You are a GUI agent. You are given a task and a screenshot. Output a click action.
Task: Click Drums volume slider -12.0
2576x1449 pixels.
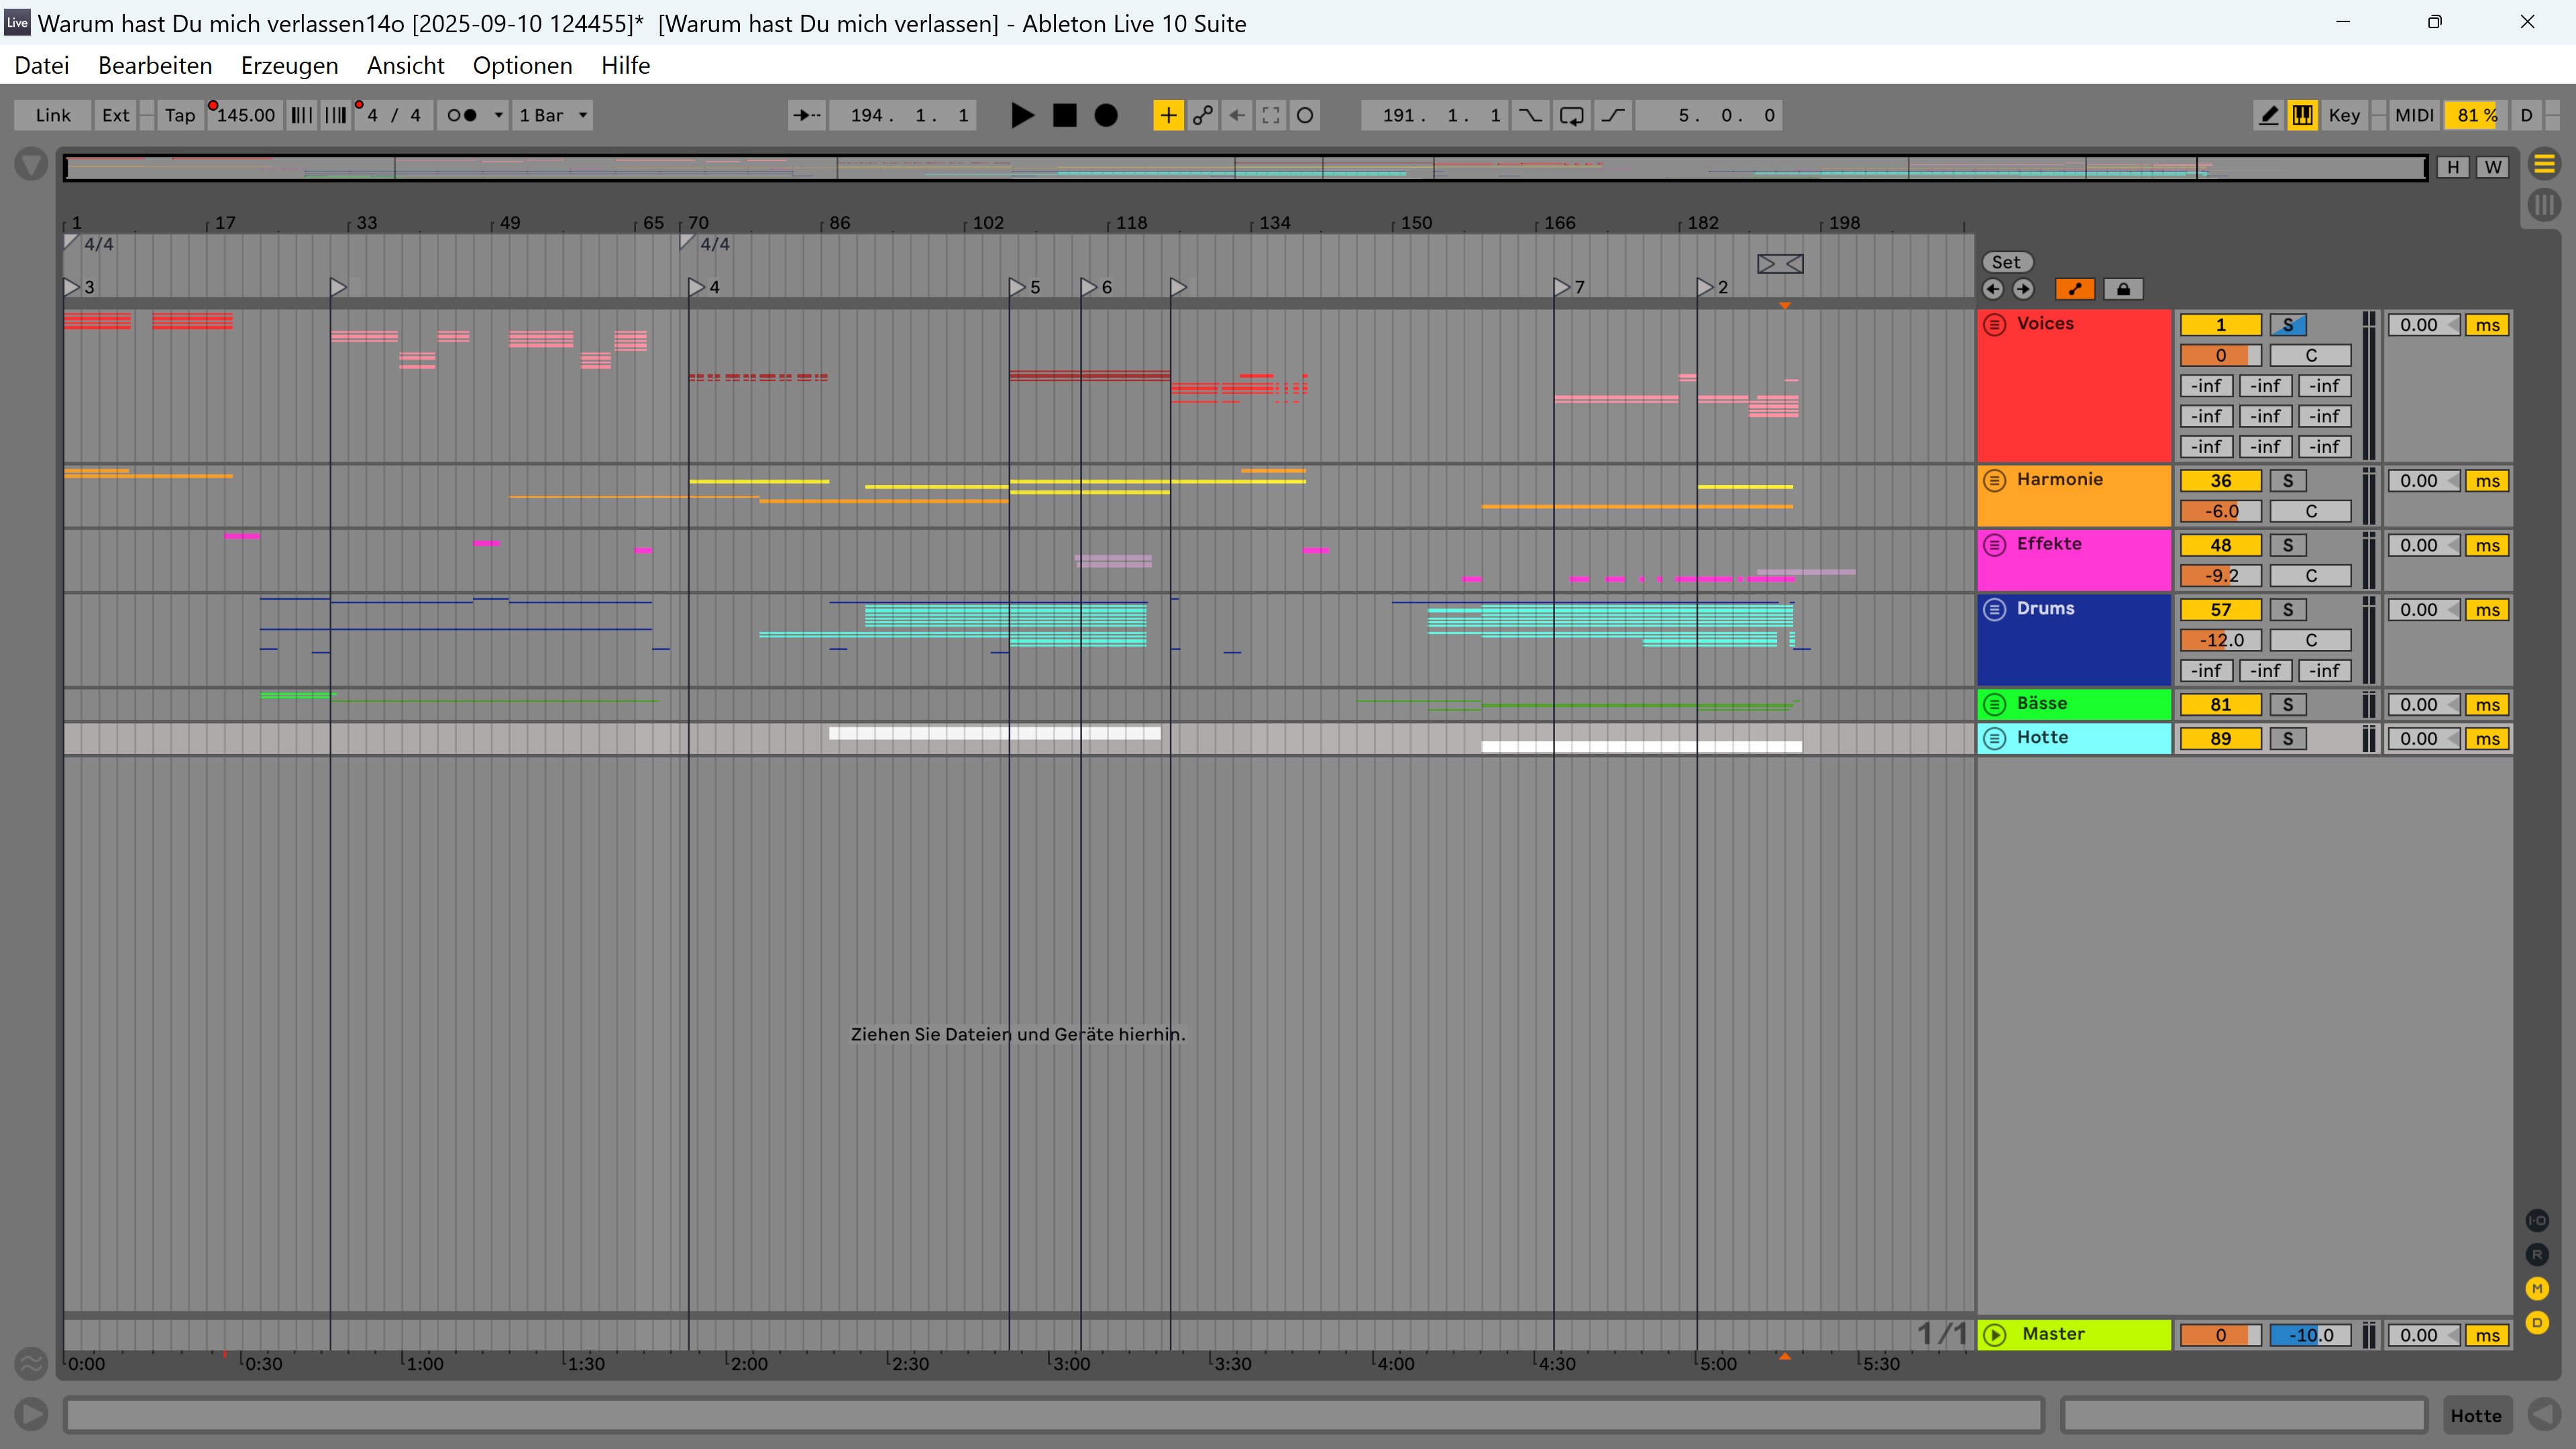[2220, 640]
